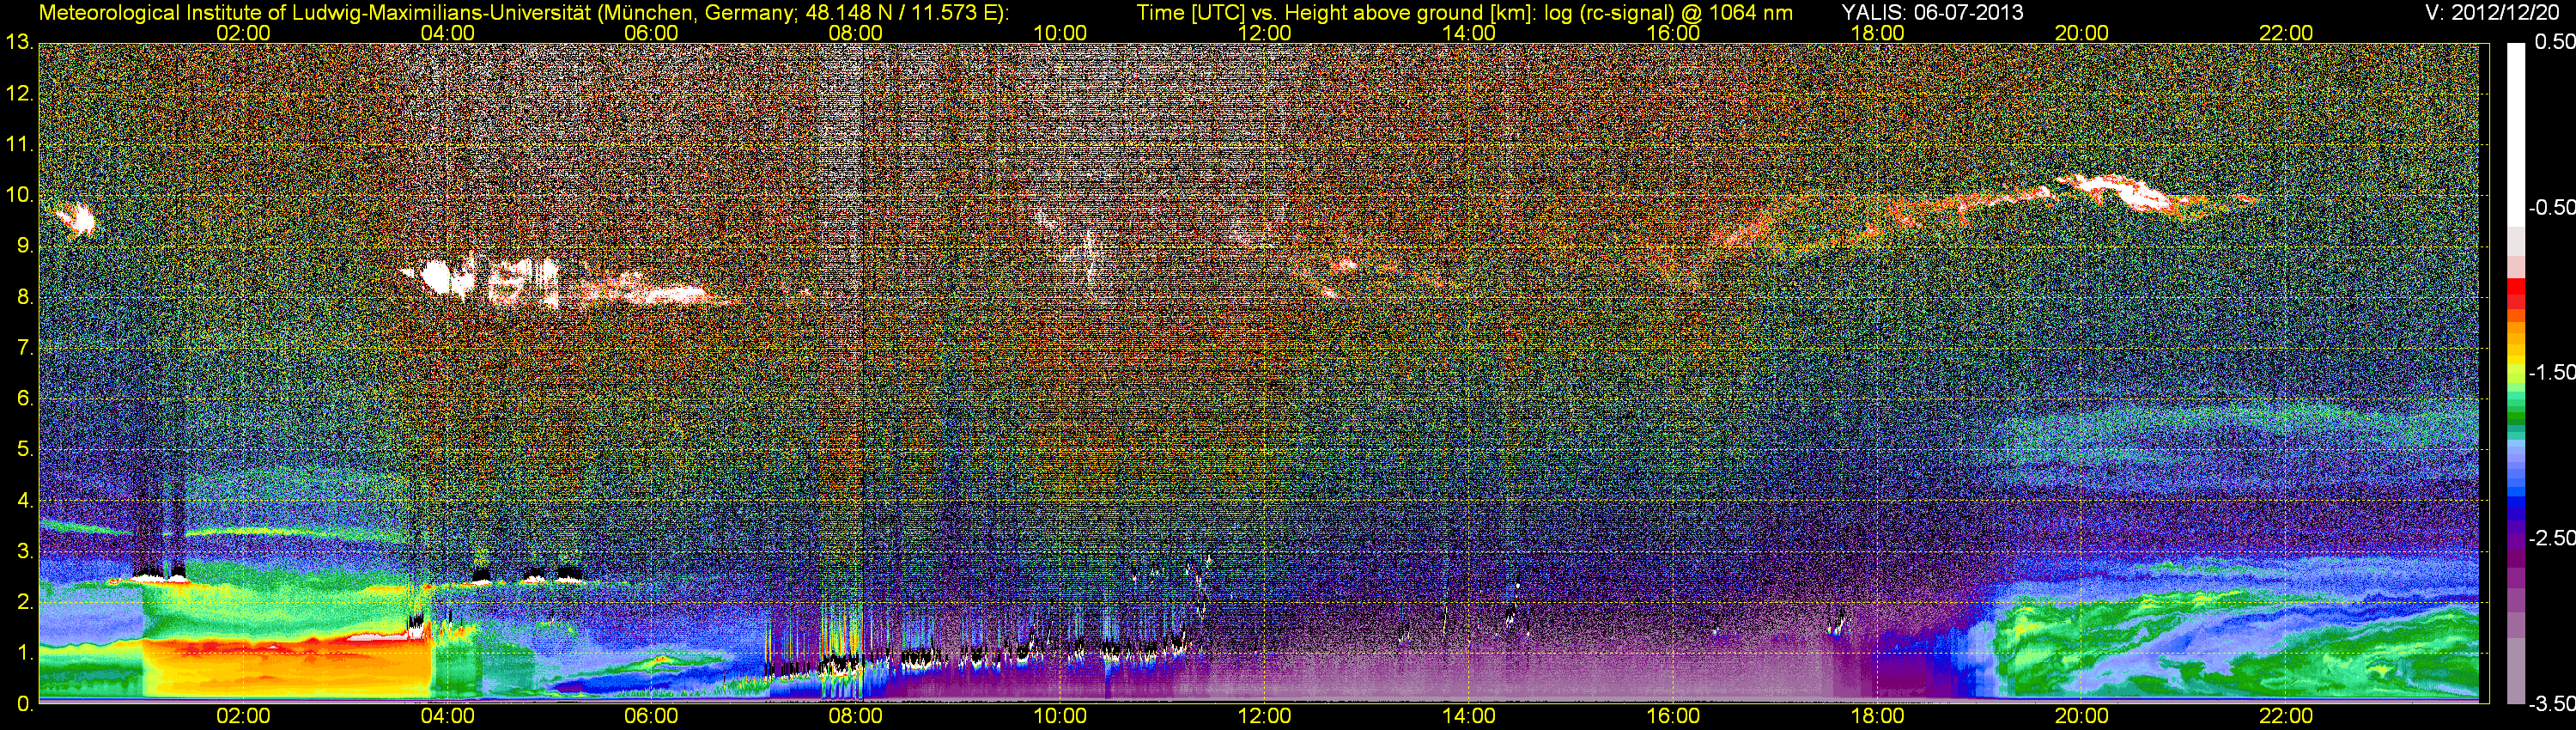Click the 12:00 label on the bottom time axis
Screen dimensions: 2576x730
coord(1264,716)
